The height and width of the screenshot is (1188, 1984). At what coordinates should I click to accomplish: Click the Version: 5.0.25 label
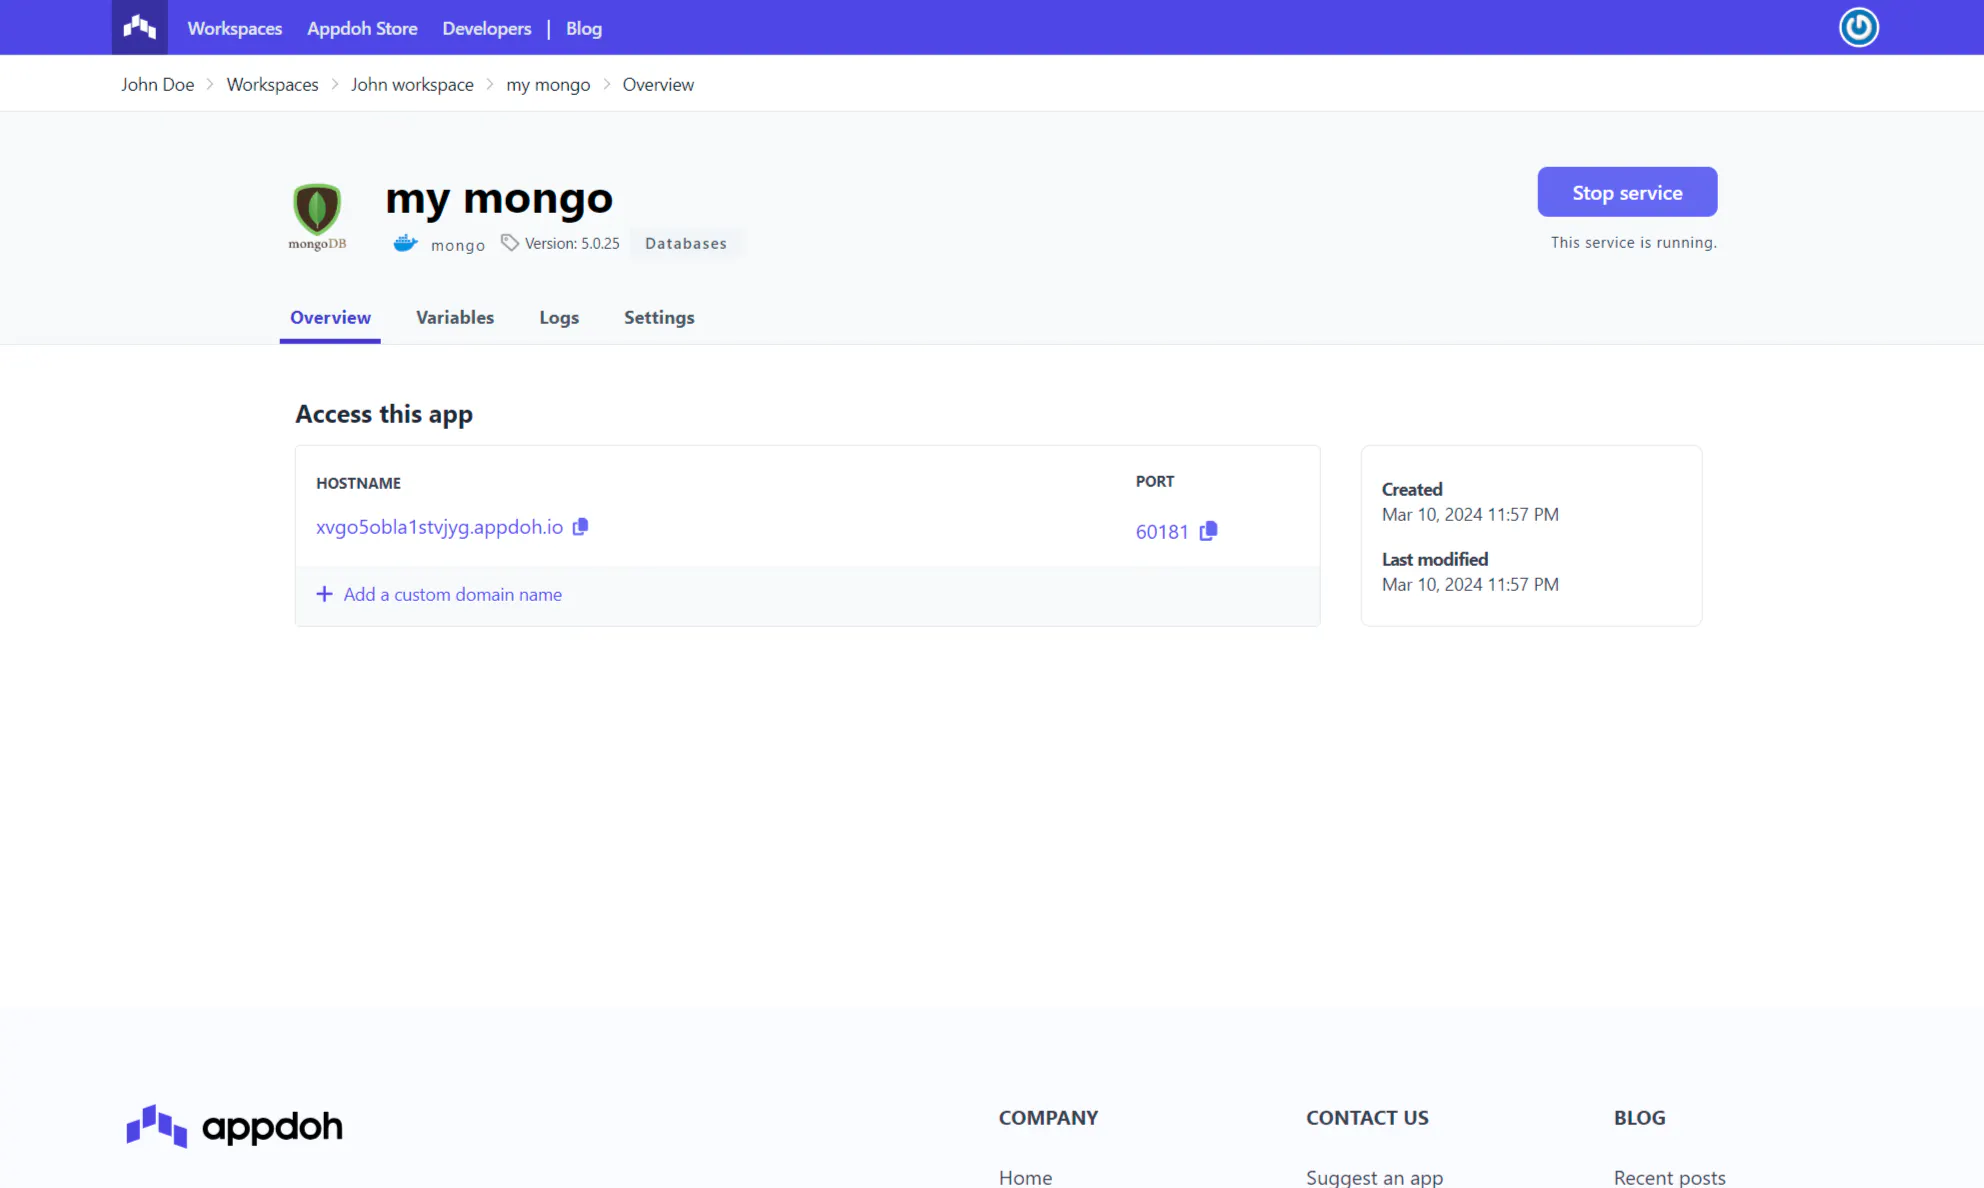point(572,243)
